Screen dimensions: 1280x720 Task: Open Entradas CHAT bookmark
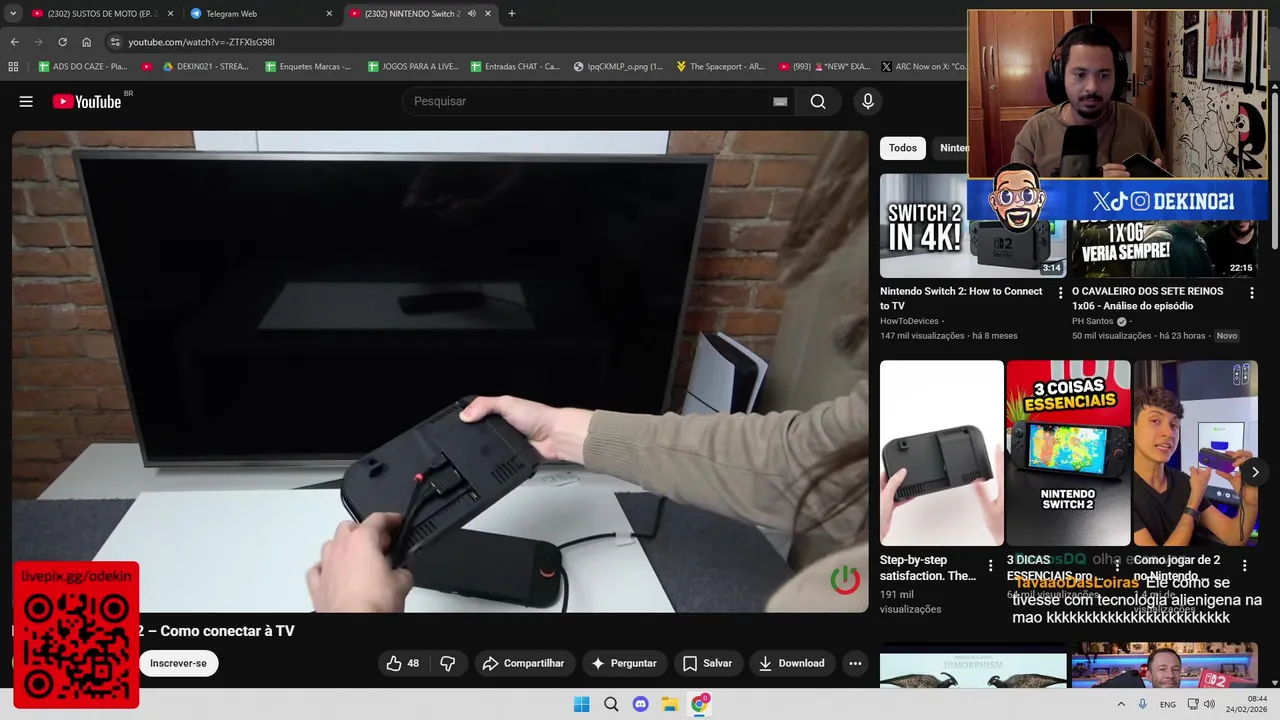(x=515, y=67)
